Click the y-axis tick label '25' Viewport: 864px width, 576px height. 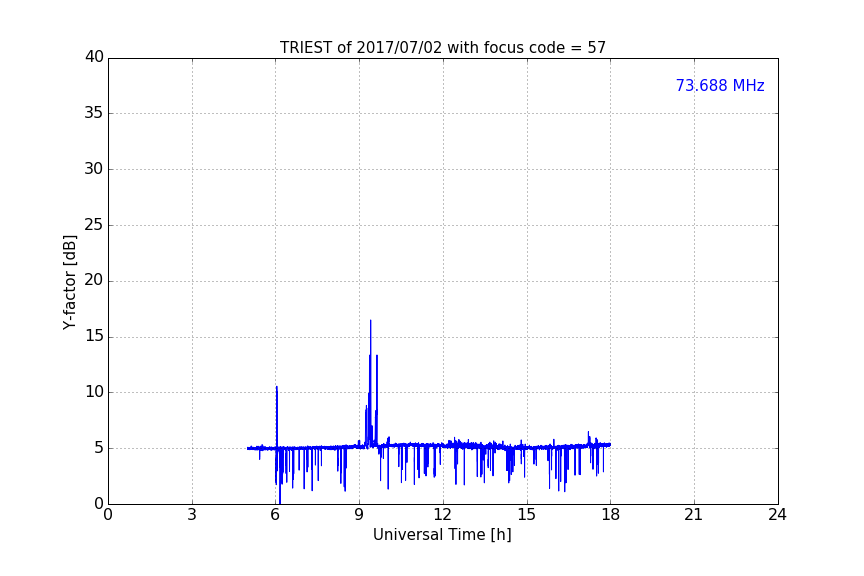tap(94, 225)
